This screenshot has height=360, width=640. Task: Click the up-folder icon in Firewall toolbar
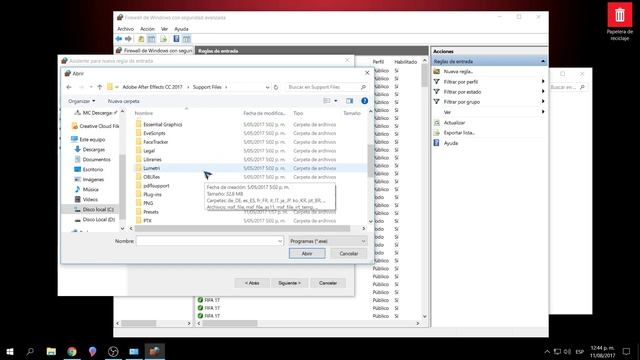[x=141, y=39]
